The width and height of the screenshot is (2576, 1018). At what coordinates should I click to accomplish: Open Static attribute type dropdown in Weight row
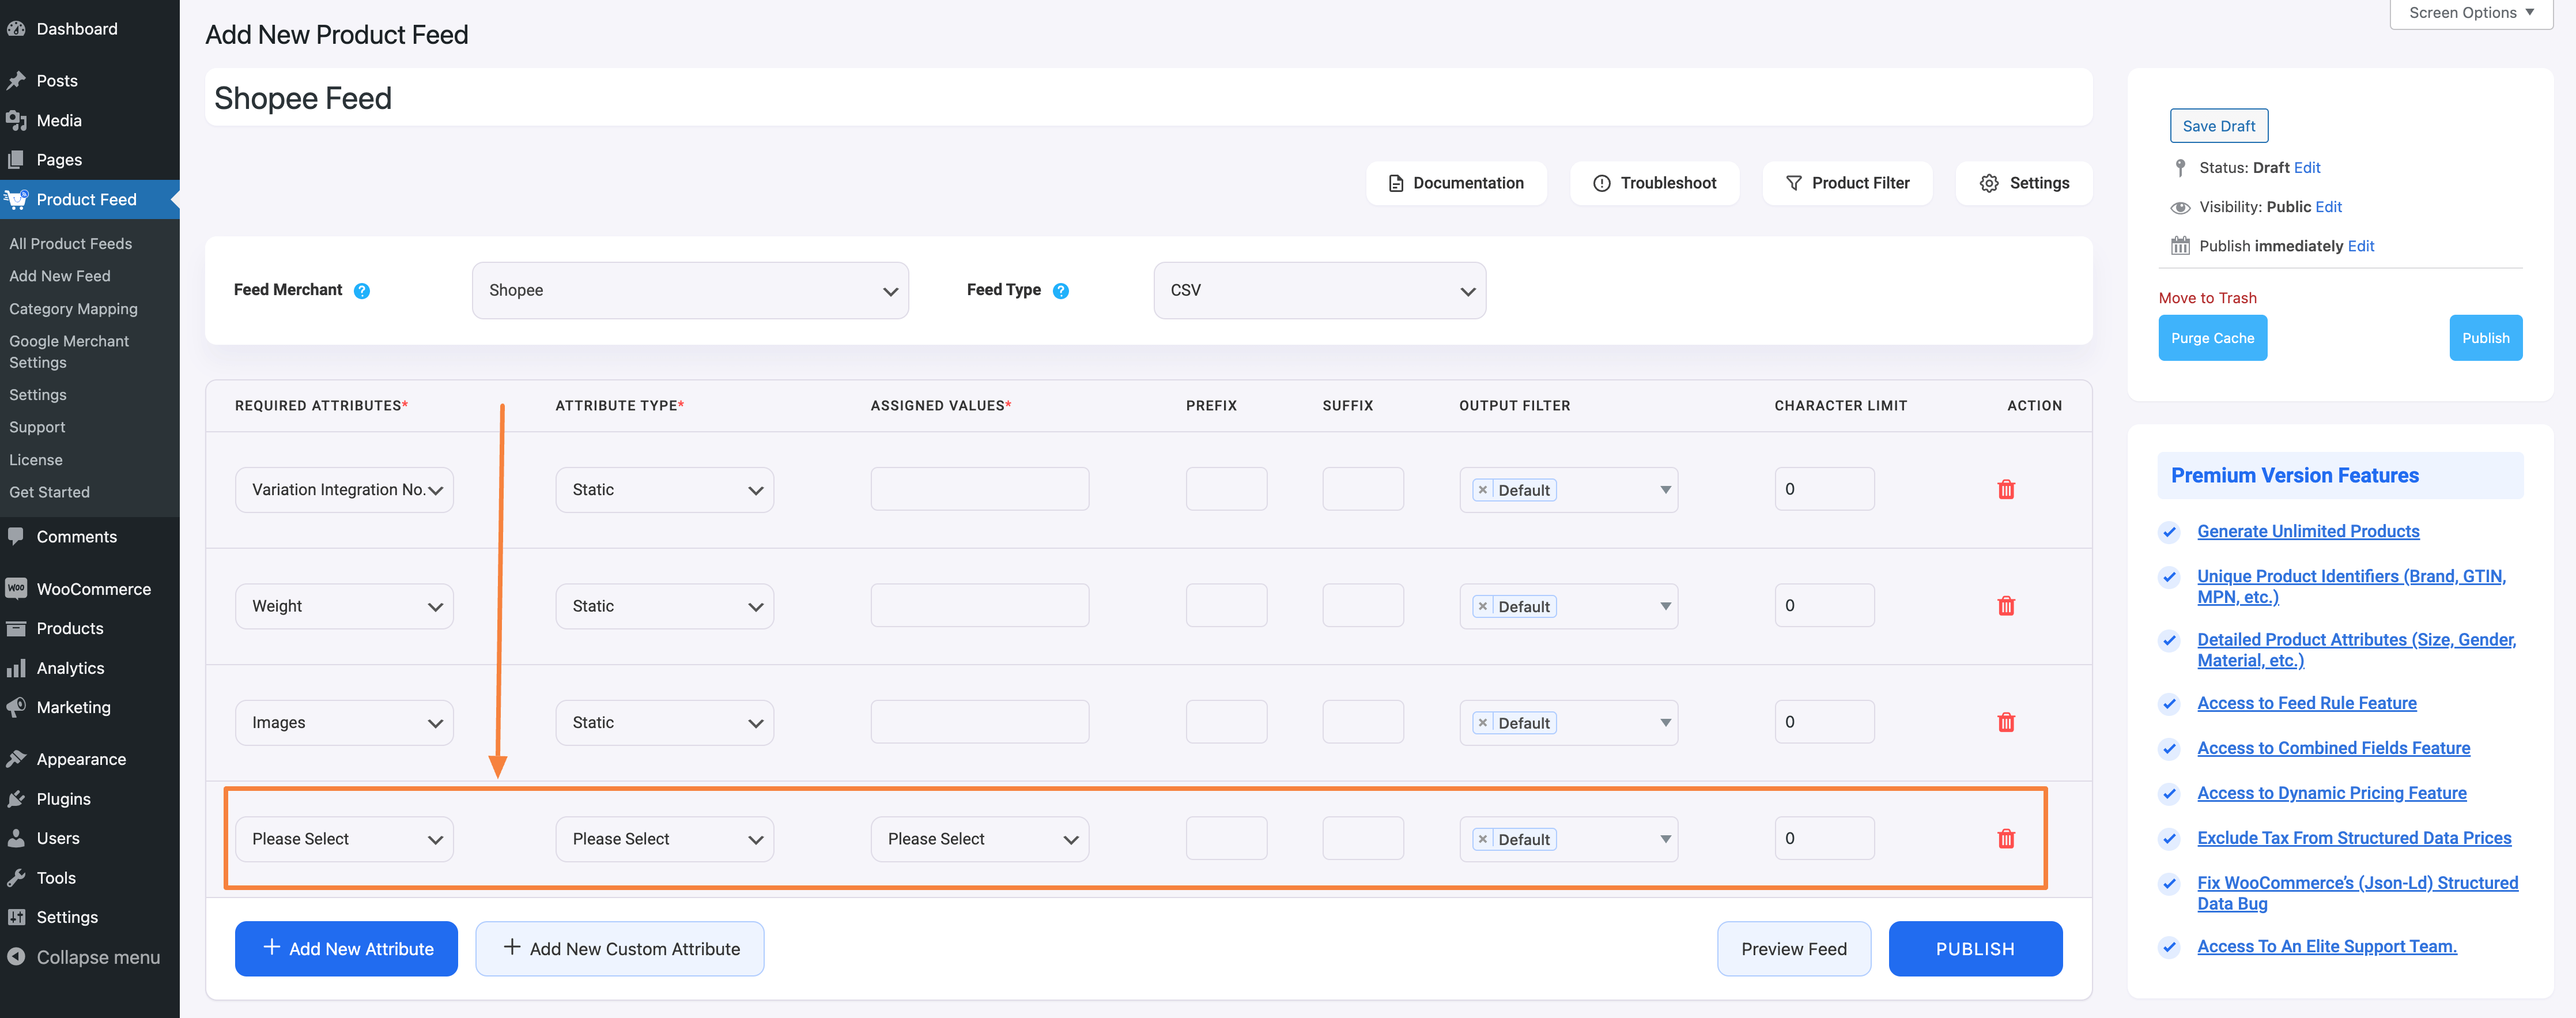tap(664, 606)
